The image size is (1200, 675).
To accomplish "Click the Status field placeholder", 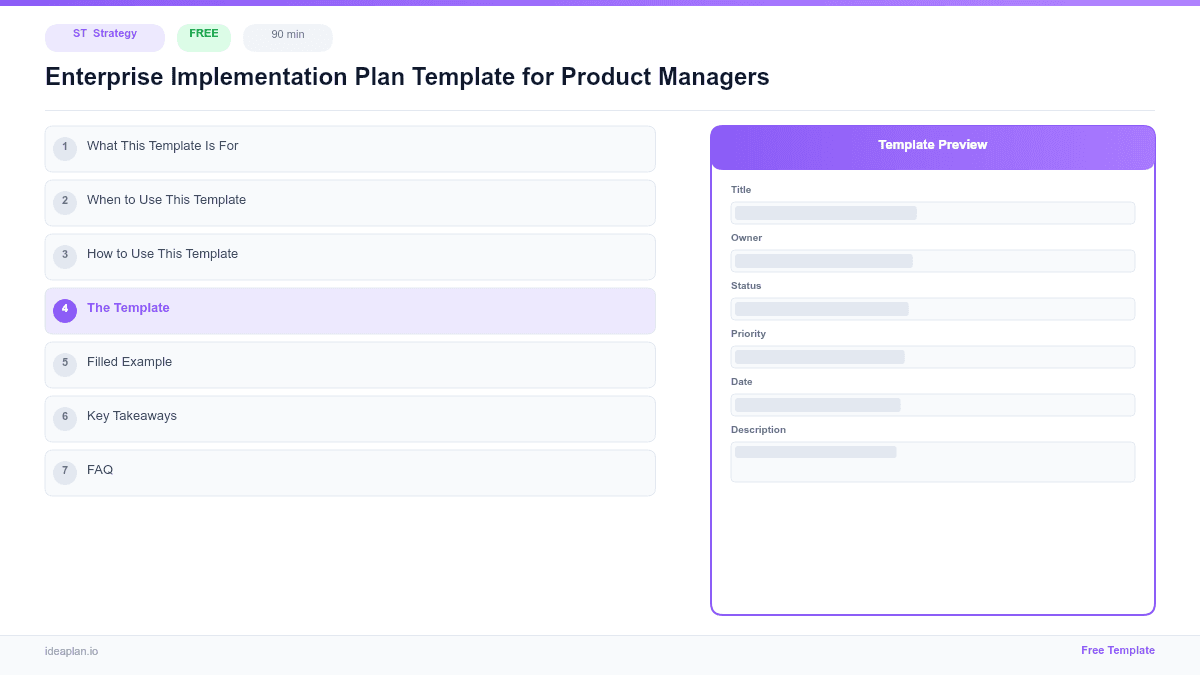I will point(932,309).
